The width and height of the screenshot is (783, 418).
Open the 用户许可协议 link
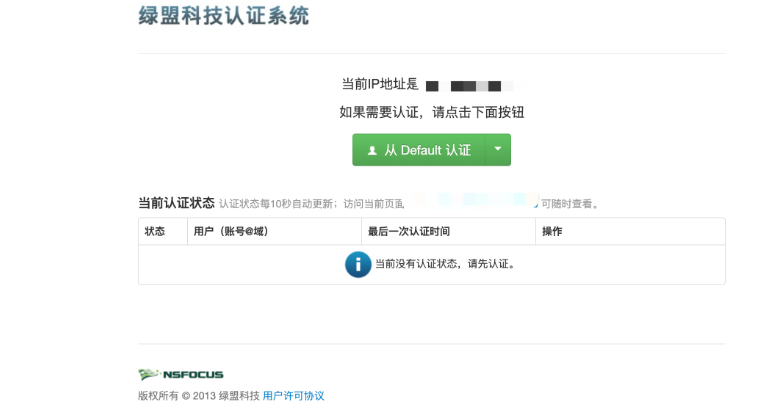294,396
